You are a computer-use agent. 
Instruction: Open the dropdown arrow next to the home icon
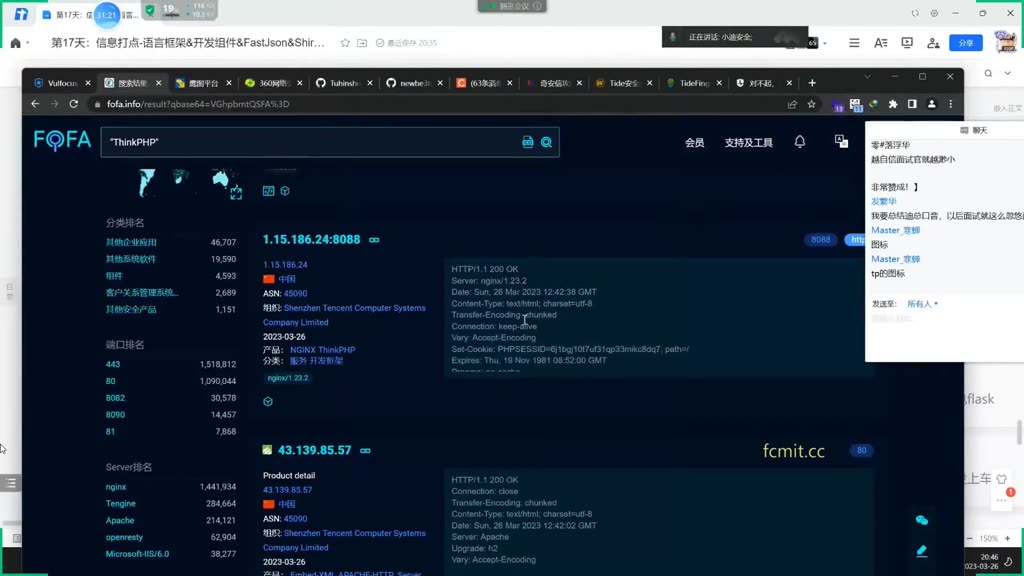pos(28,43)
